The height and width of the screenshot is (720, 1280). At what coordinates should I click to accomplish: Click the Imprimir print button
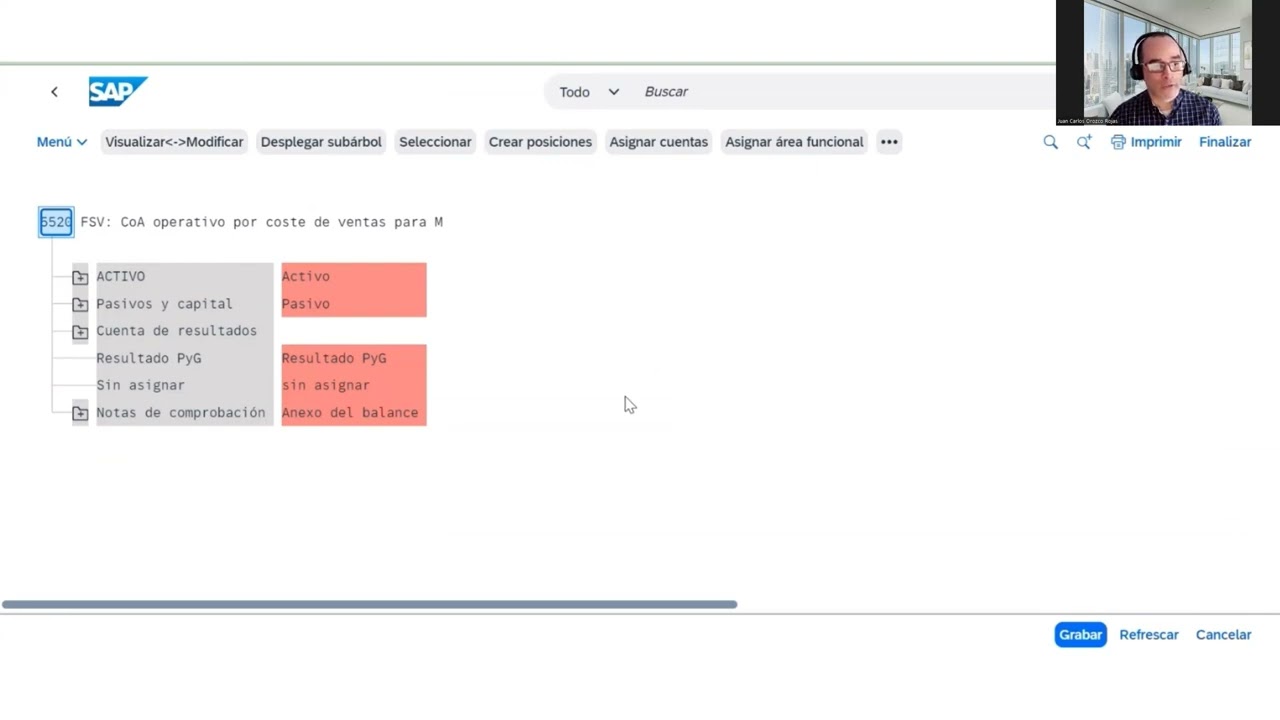[x=1146, y=142]
